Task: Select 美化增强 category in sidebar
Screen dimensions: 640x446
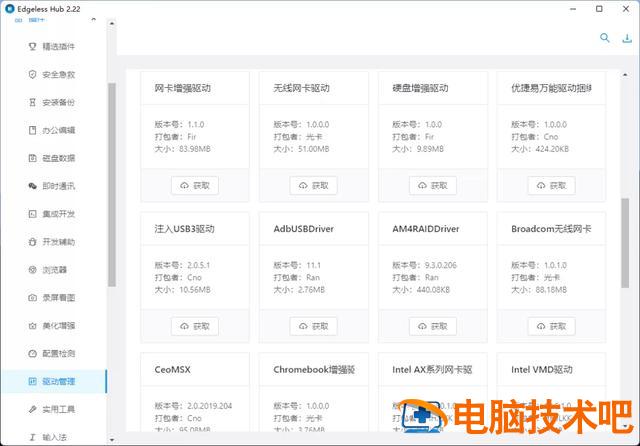Action: (53, 326)
